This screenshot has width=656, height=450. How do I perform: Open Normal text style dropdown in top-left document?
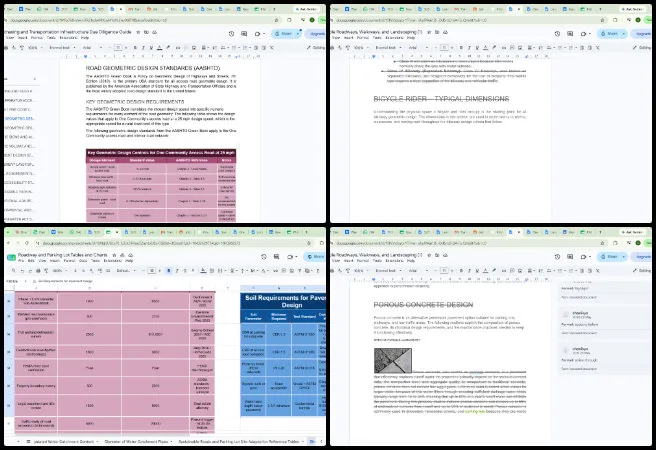(62, 48)
